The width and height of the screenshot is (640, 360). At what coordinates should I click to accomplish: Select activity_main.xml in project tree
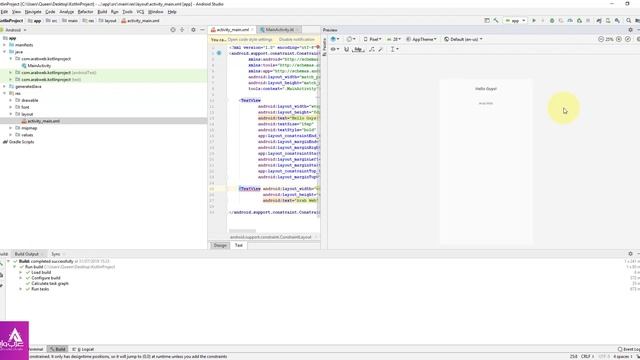[x=43, y=121]
